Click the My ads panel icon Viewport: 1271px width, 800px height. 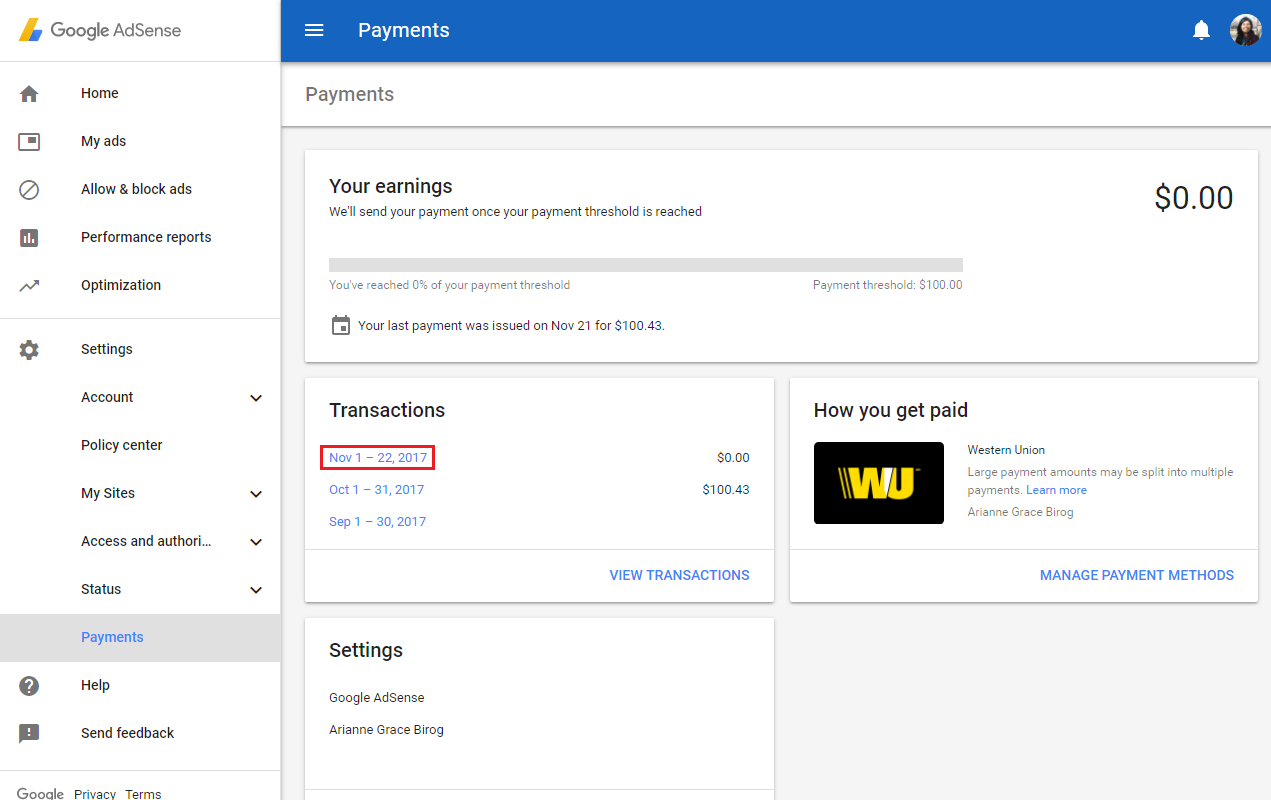click(x=29, y=141)
